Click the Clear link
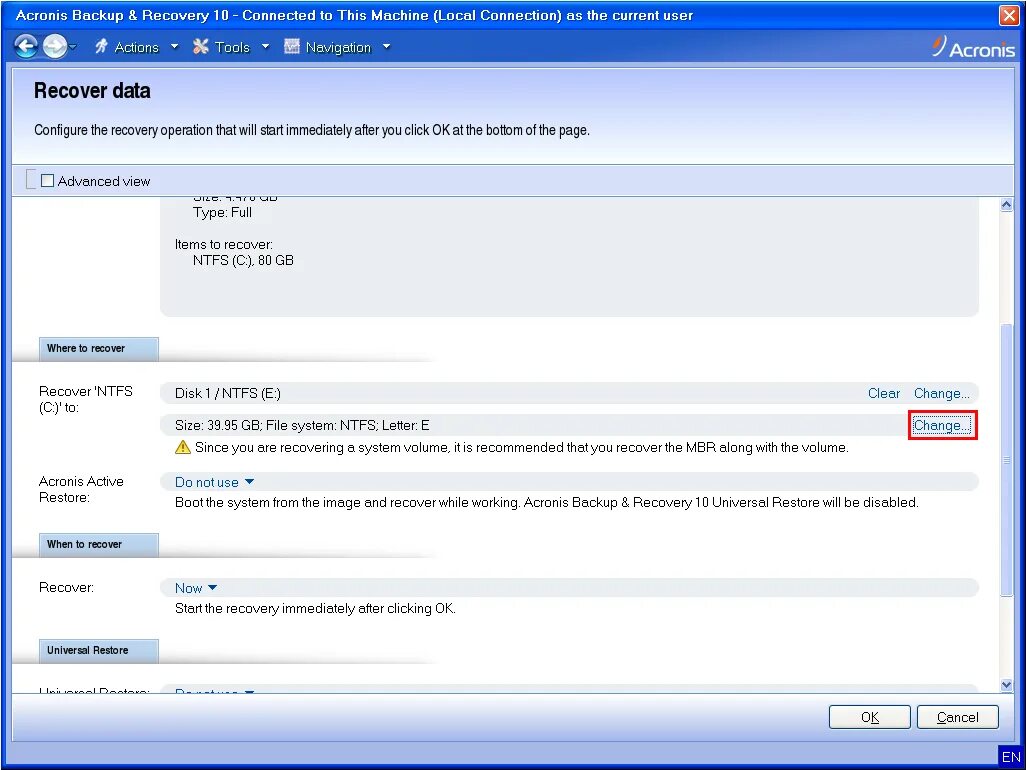The height and width of the screenshot is (770, 1026). [883, 393]
